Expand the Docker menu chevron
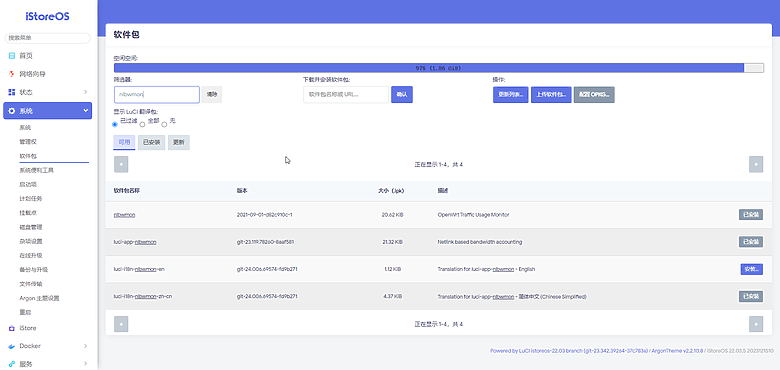 [86, 346]
